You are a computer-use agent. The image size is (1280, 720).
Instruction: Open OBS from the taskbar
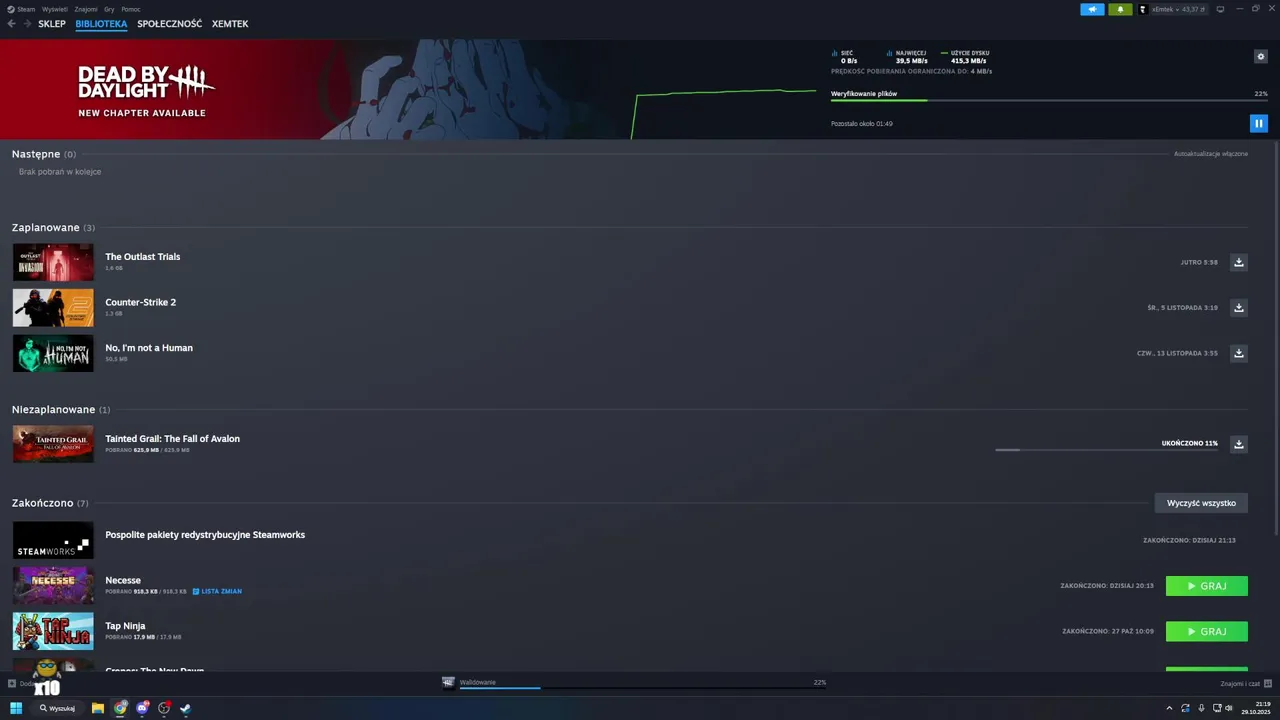pos(164,708)
